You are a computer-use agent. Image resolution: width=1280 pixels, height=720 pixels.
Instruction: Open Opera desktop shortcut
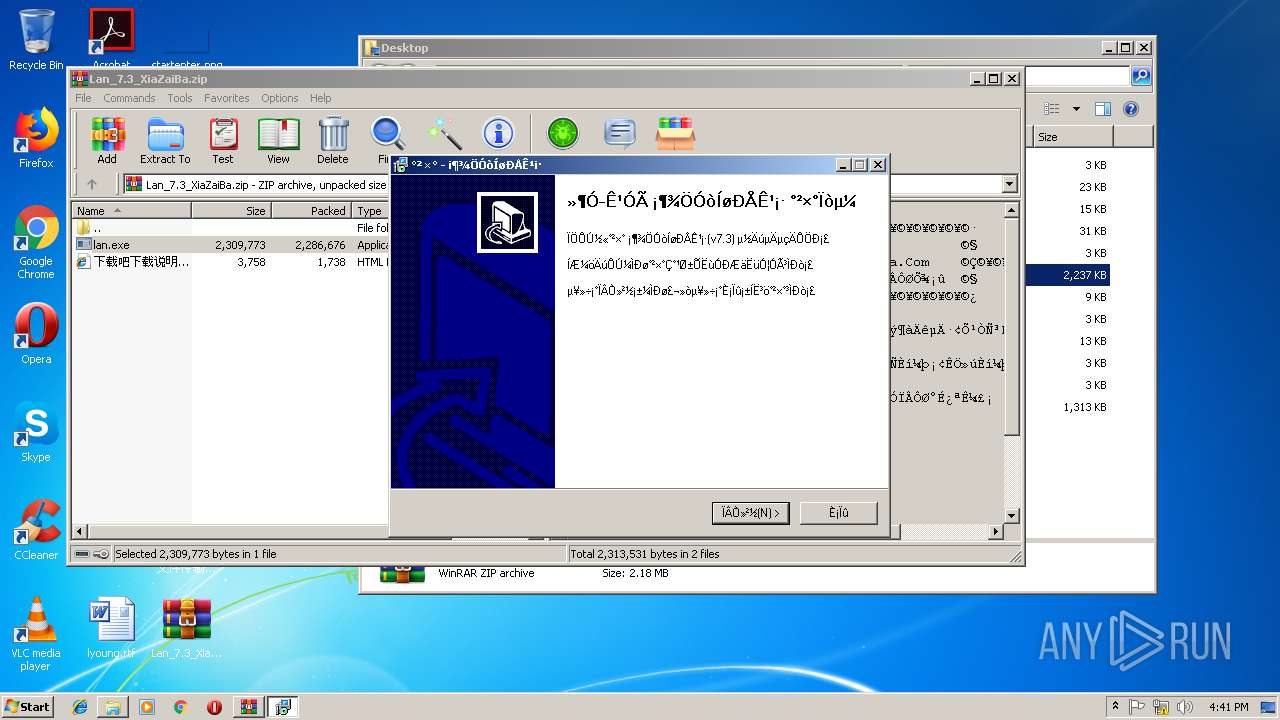(x=36, y=334)
